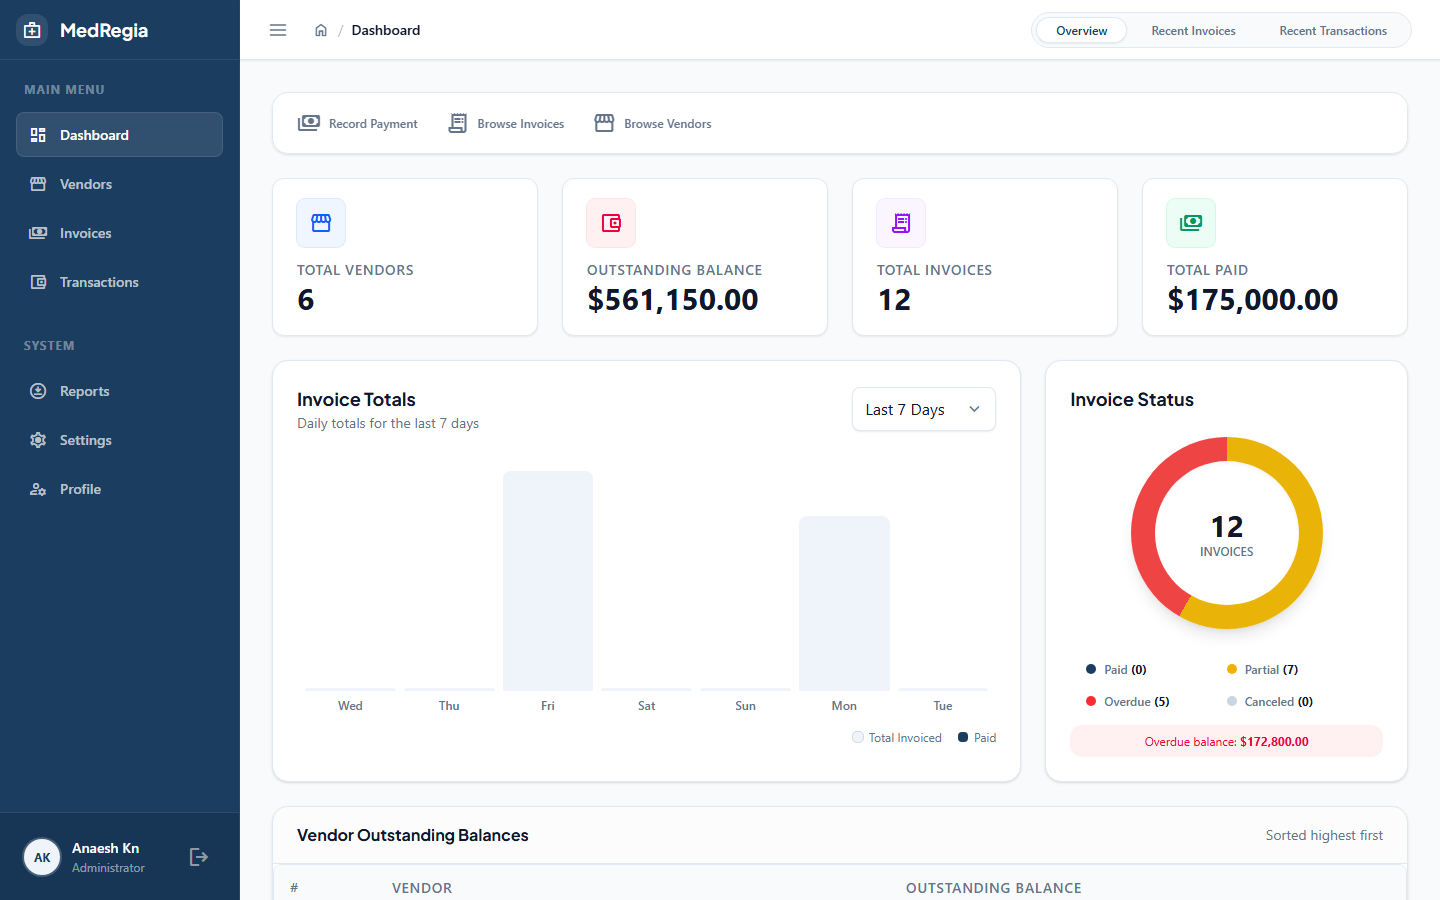
Task: Click the Overdue balance $172,800.00 banner
Action: point(1226,742)
